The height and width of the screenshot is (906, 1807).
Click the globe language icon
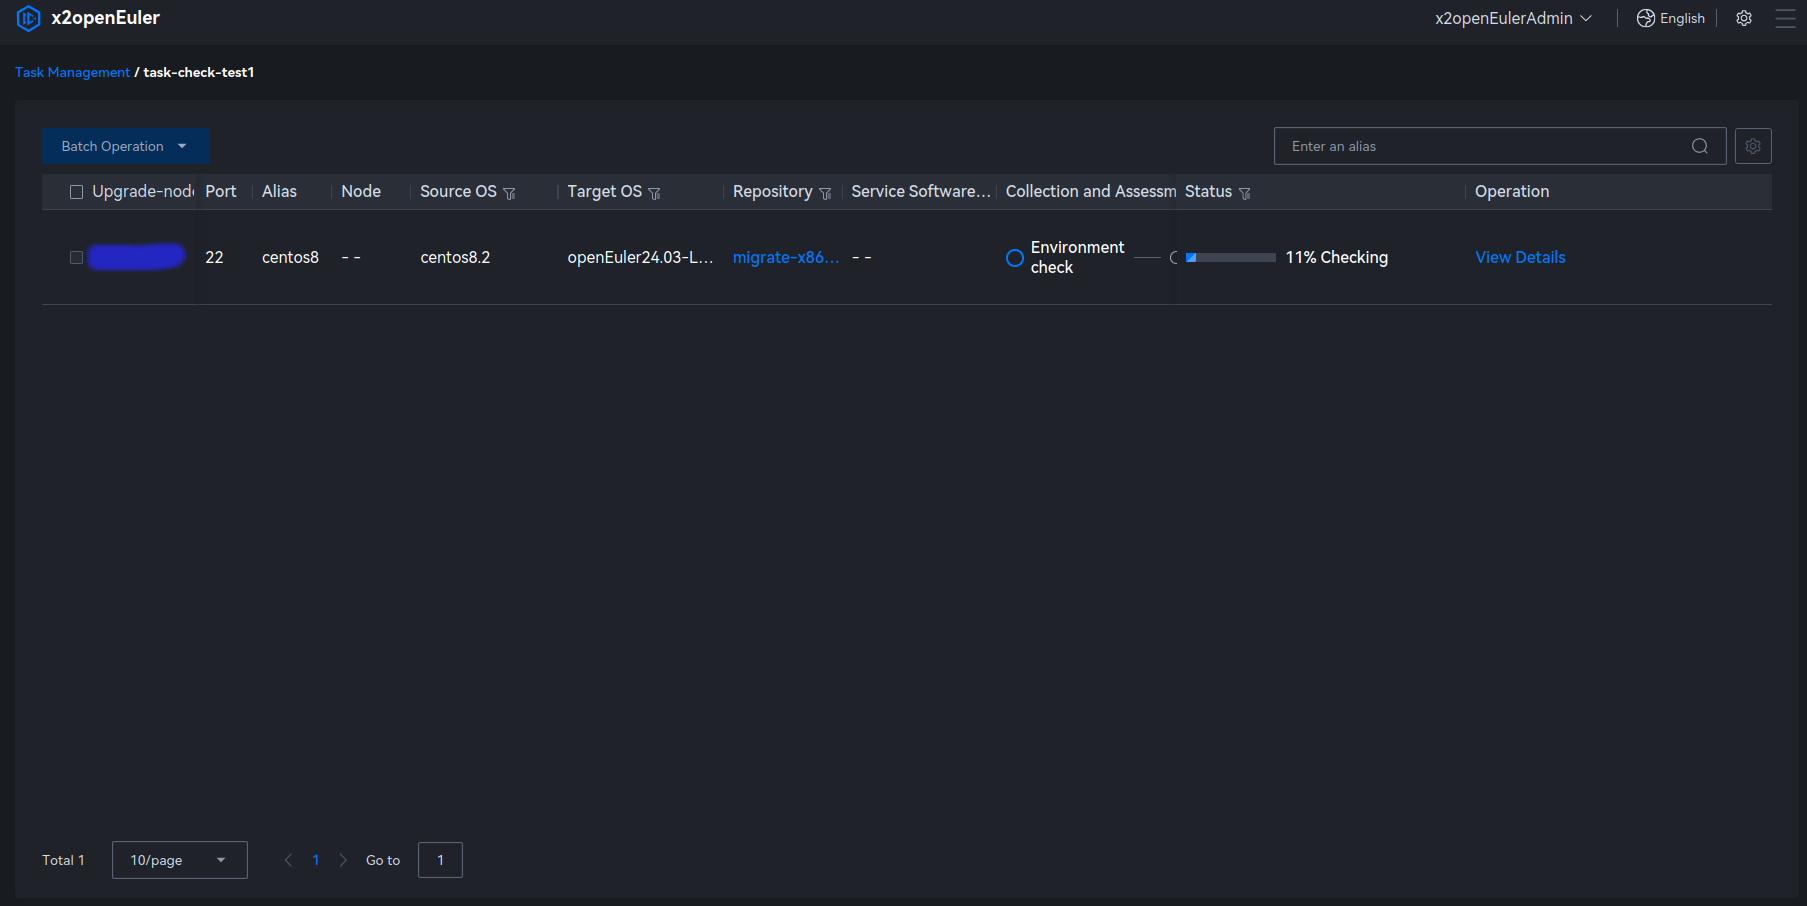(x=1645, y=18)
